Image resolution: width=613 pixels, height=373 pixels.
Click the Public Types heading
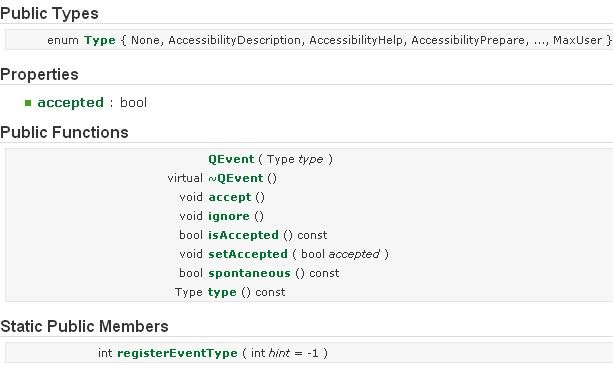[49, 14]
